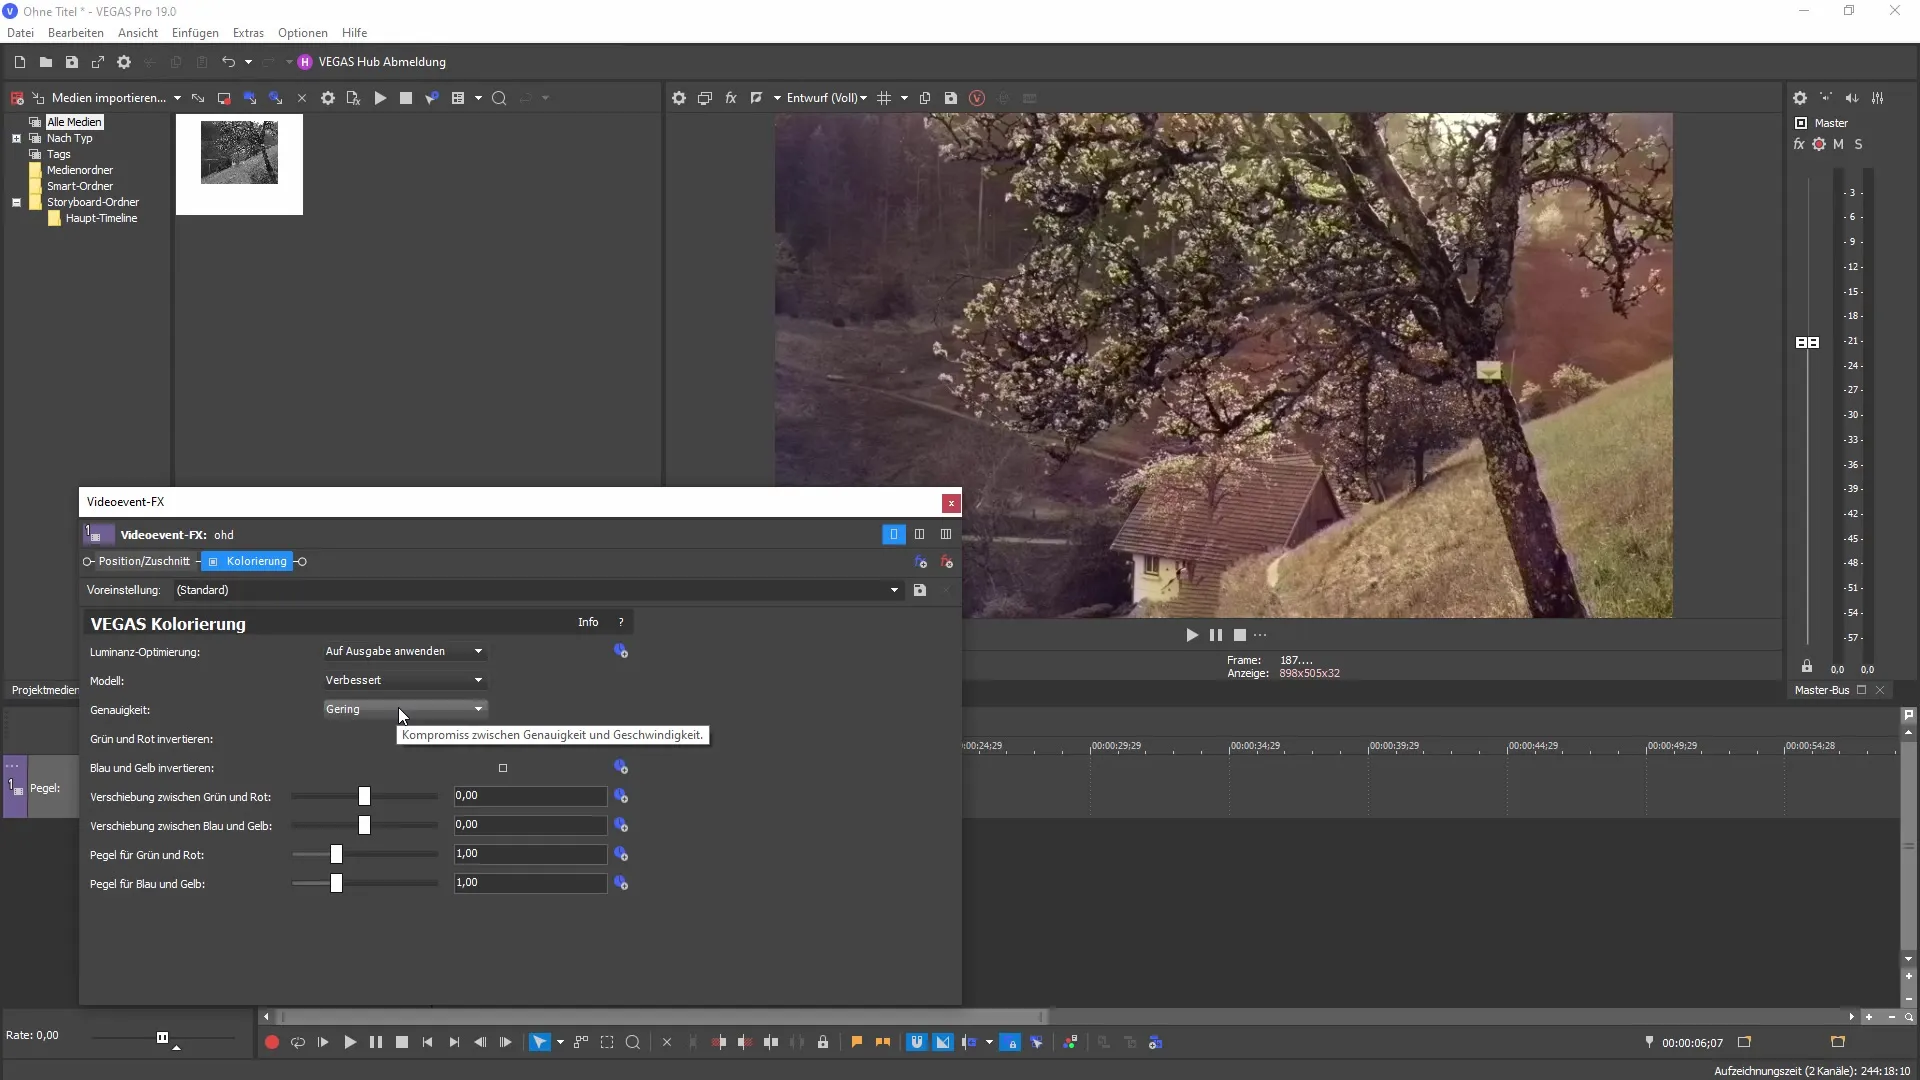Click the VEGAS Hub purple H icon
The width and height of the screenshot is (1920, 1080).
[x=305, y=62]
